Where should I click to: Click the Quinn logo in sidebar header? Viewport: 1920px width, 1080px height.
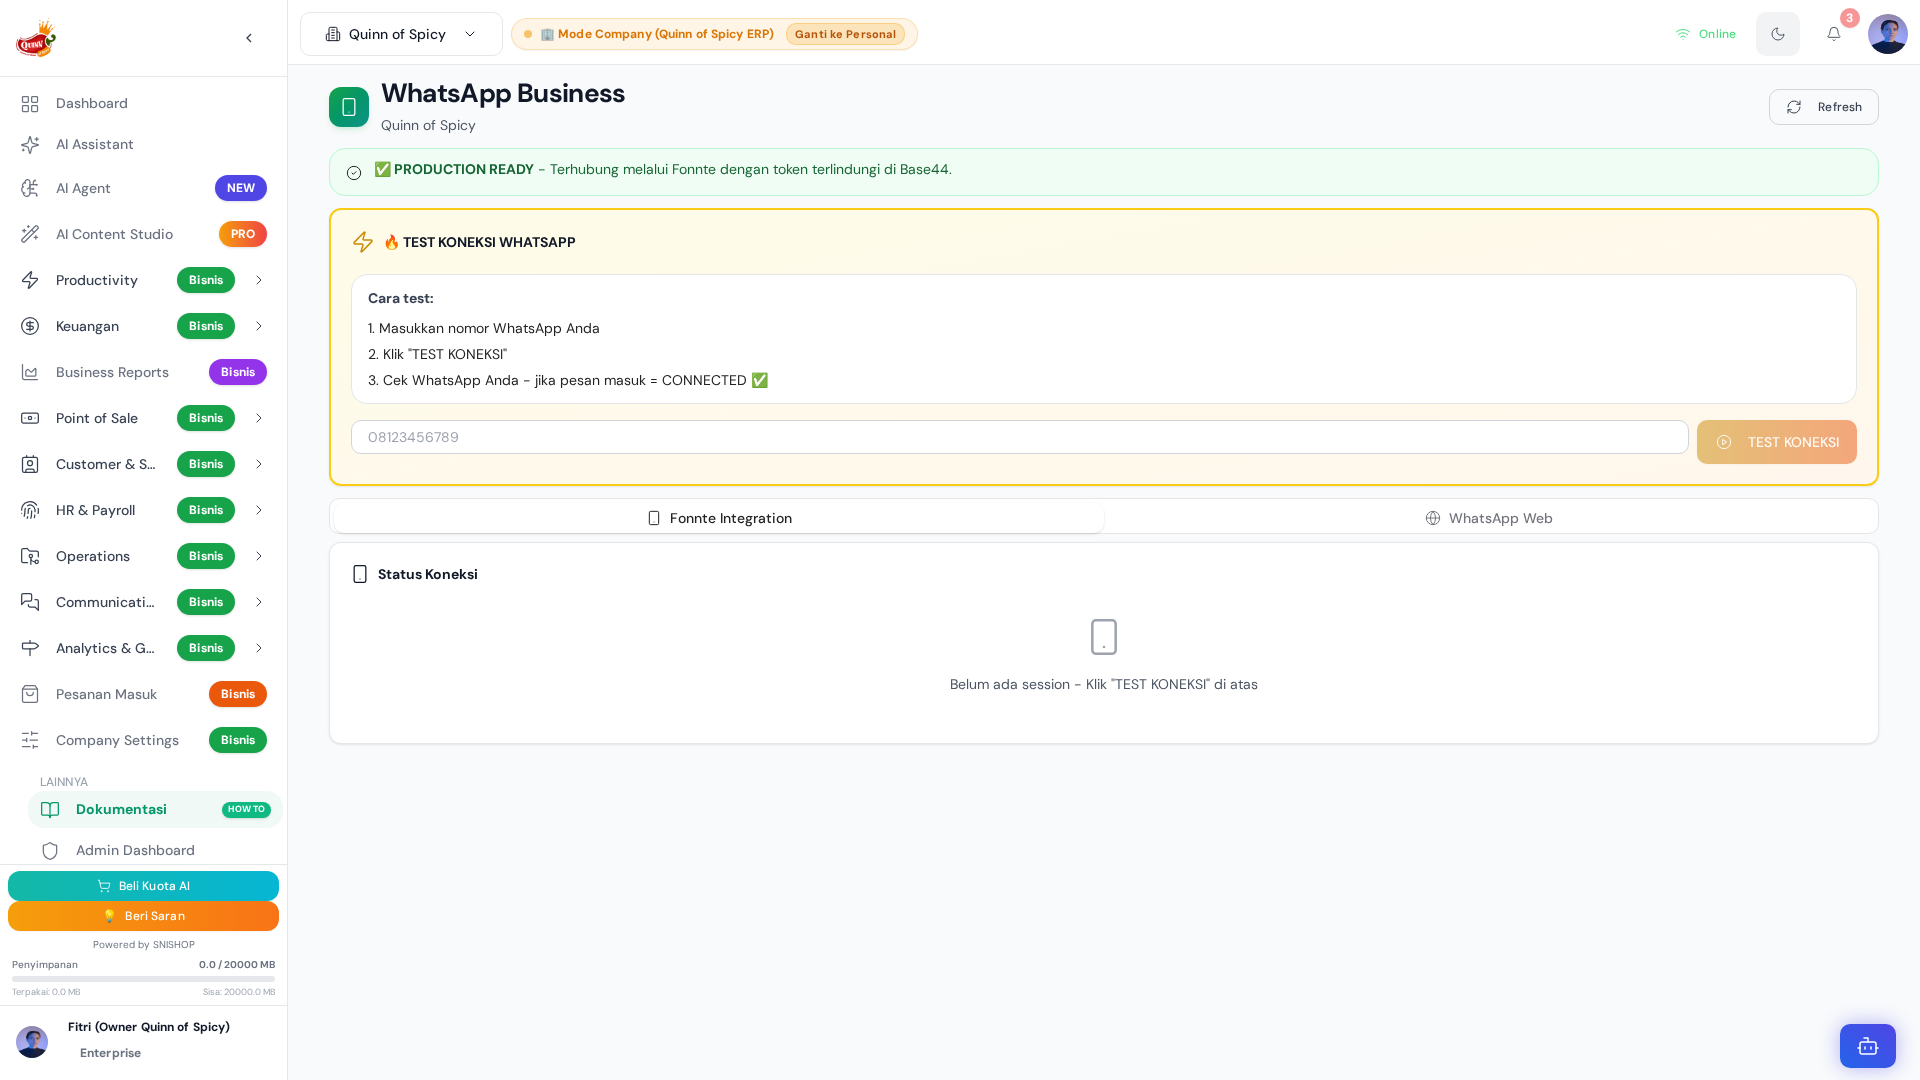tap(36, 38)
